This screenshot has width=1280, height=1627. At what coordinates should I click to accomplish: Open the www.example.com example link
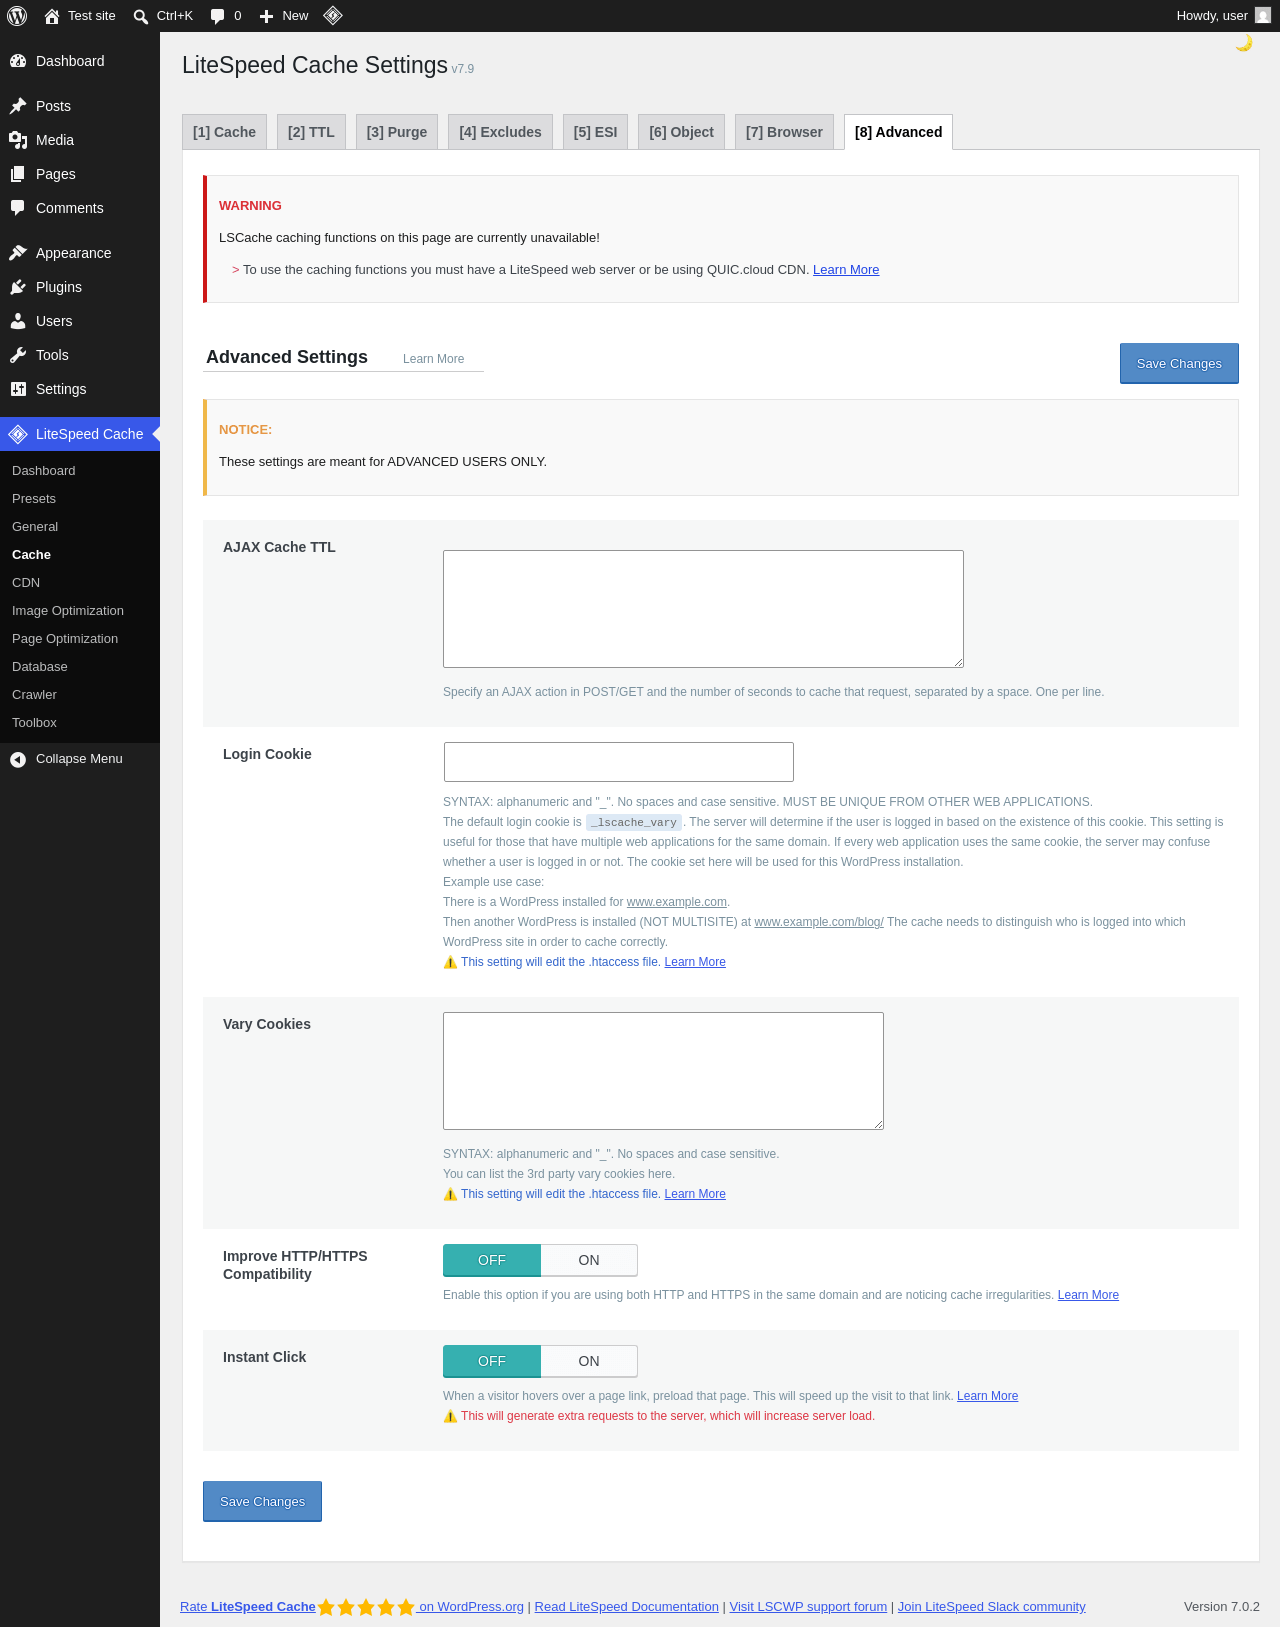point(677,902)
